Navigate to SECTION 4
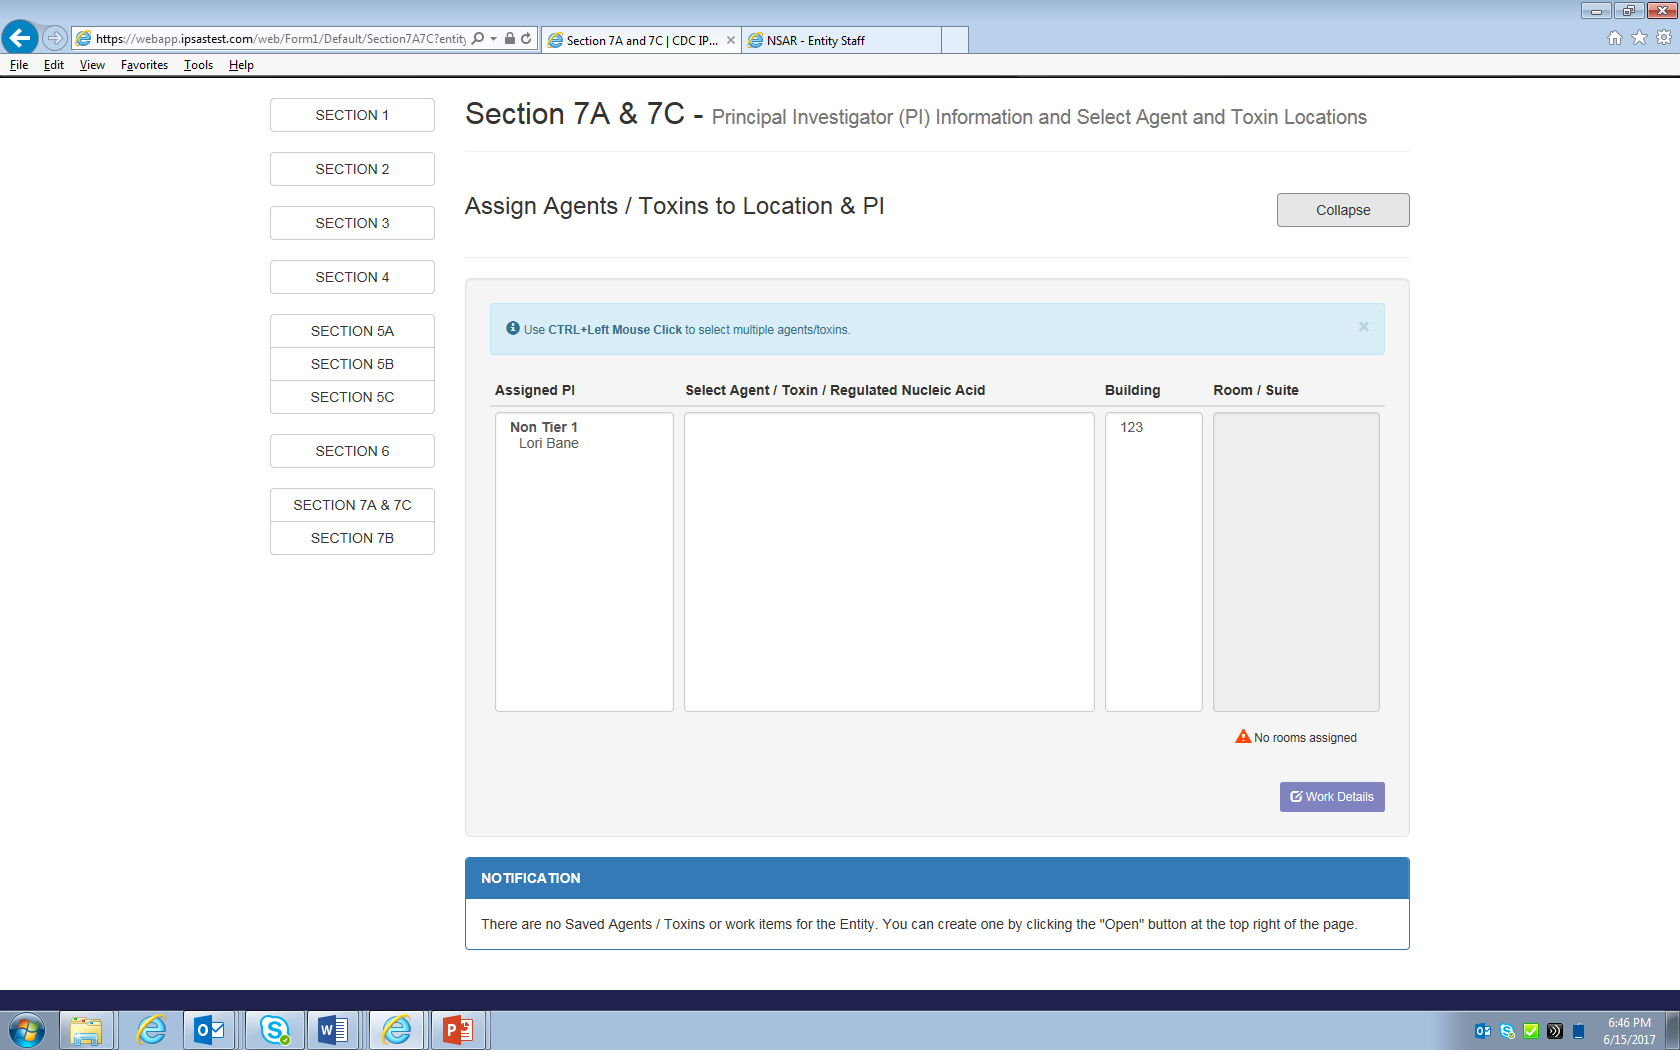1680x1050 pixels. coord(352,277)
